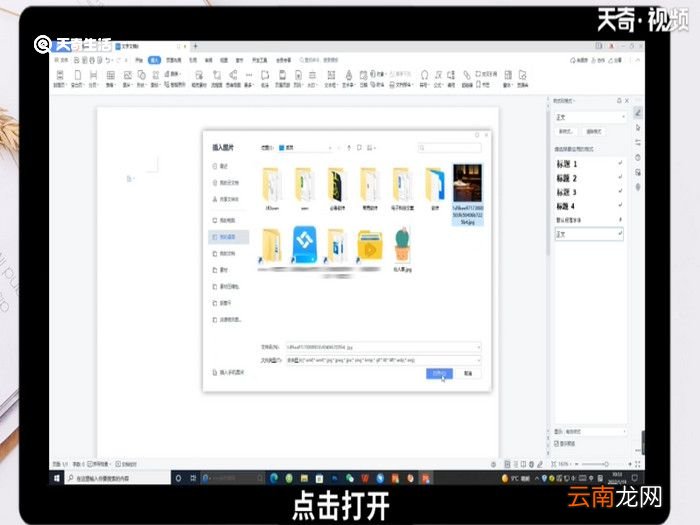Select the highlighted 插入 ribbon tab
700x525 pixels.
[154, 60]
